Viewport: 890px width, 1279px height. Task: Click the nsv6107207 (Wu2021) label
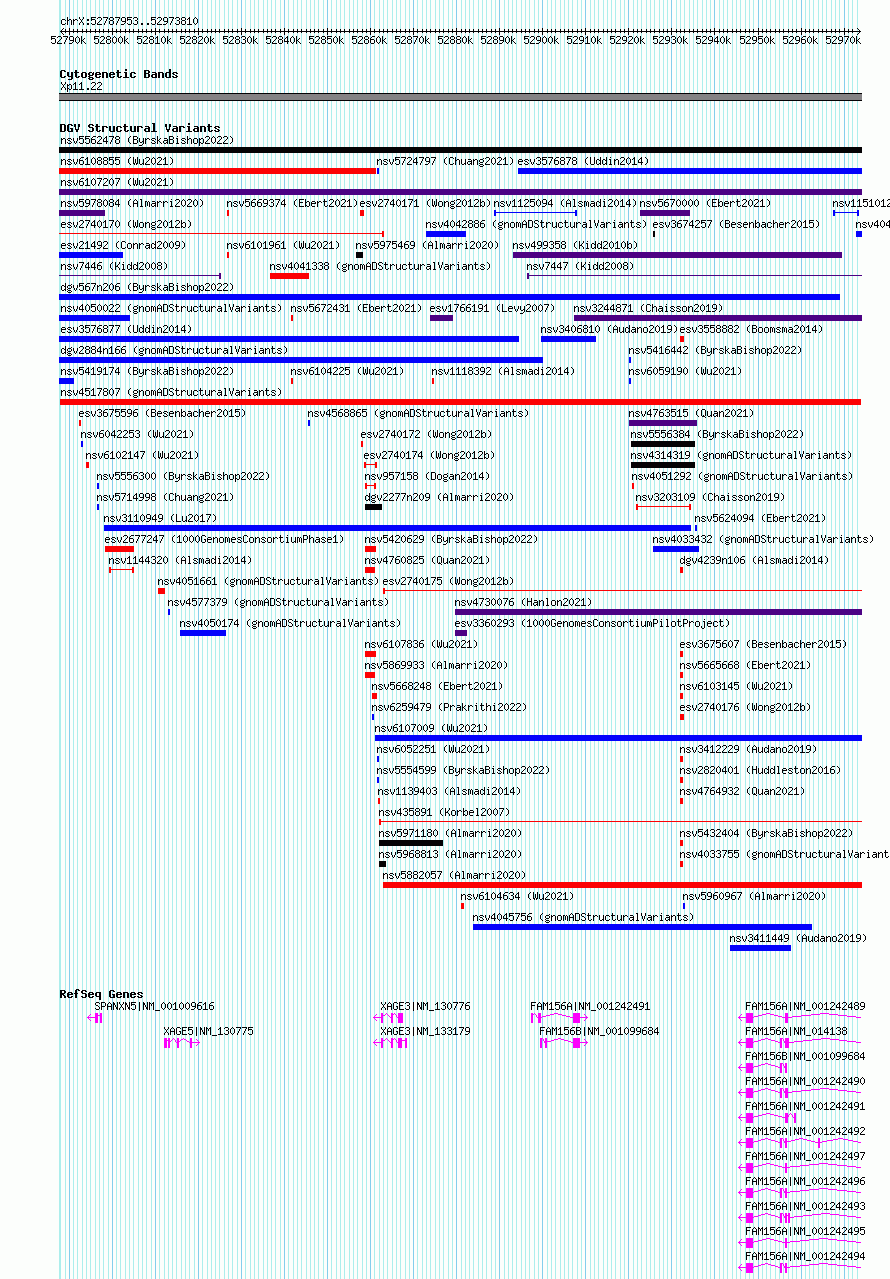[x=116, y=182]
